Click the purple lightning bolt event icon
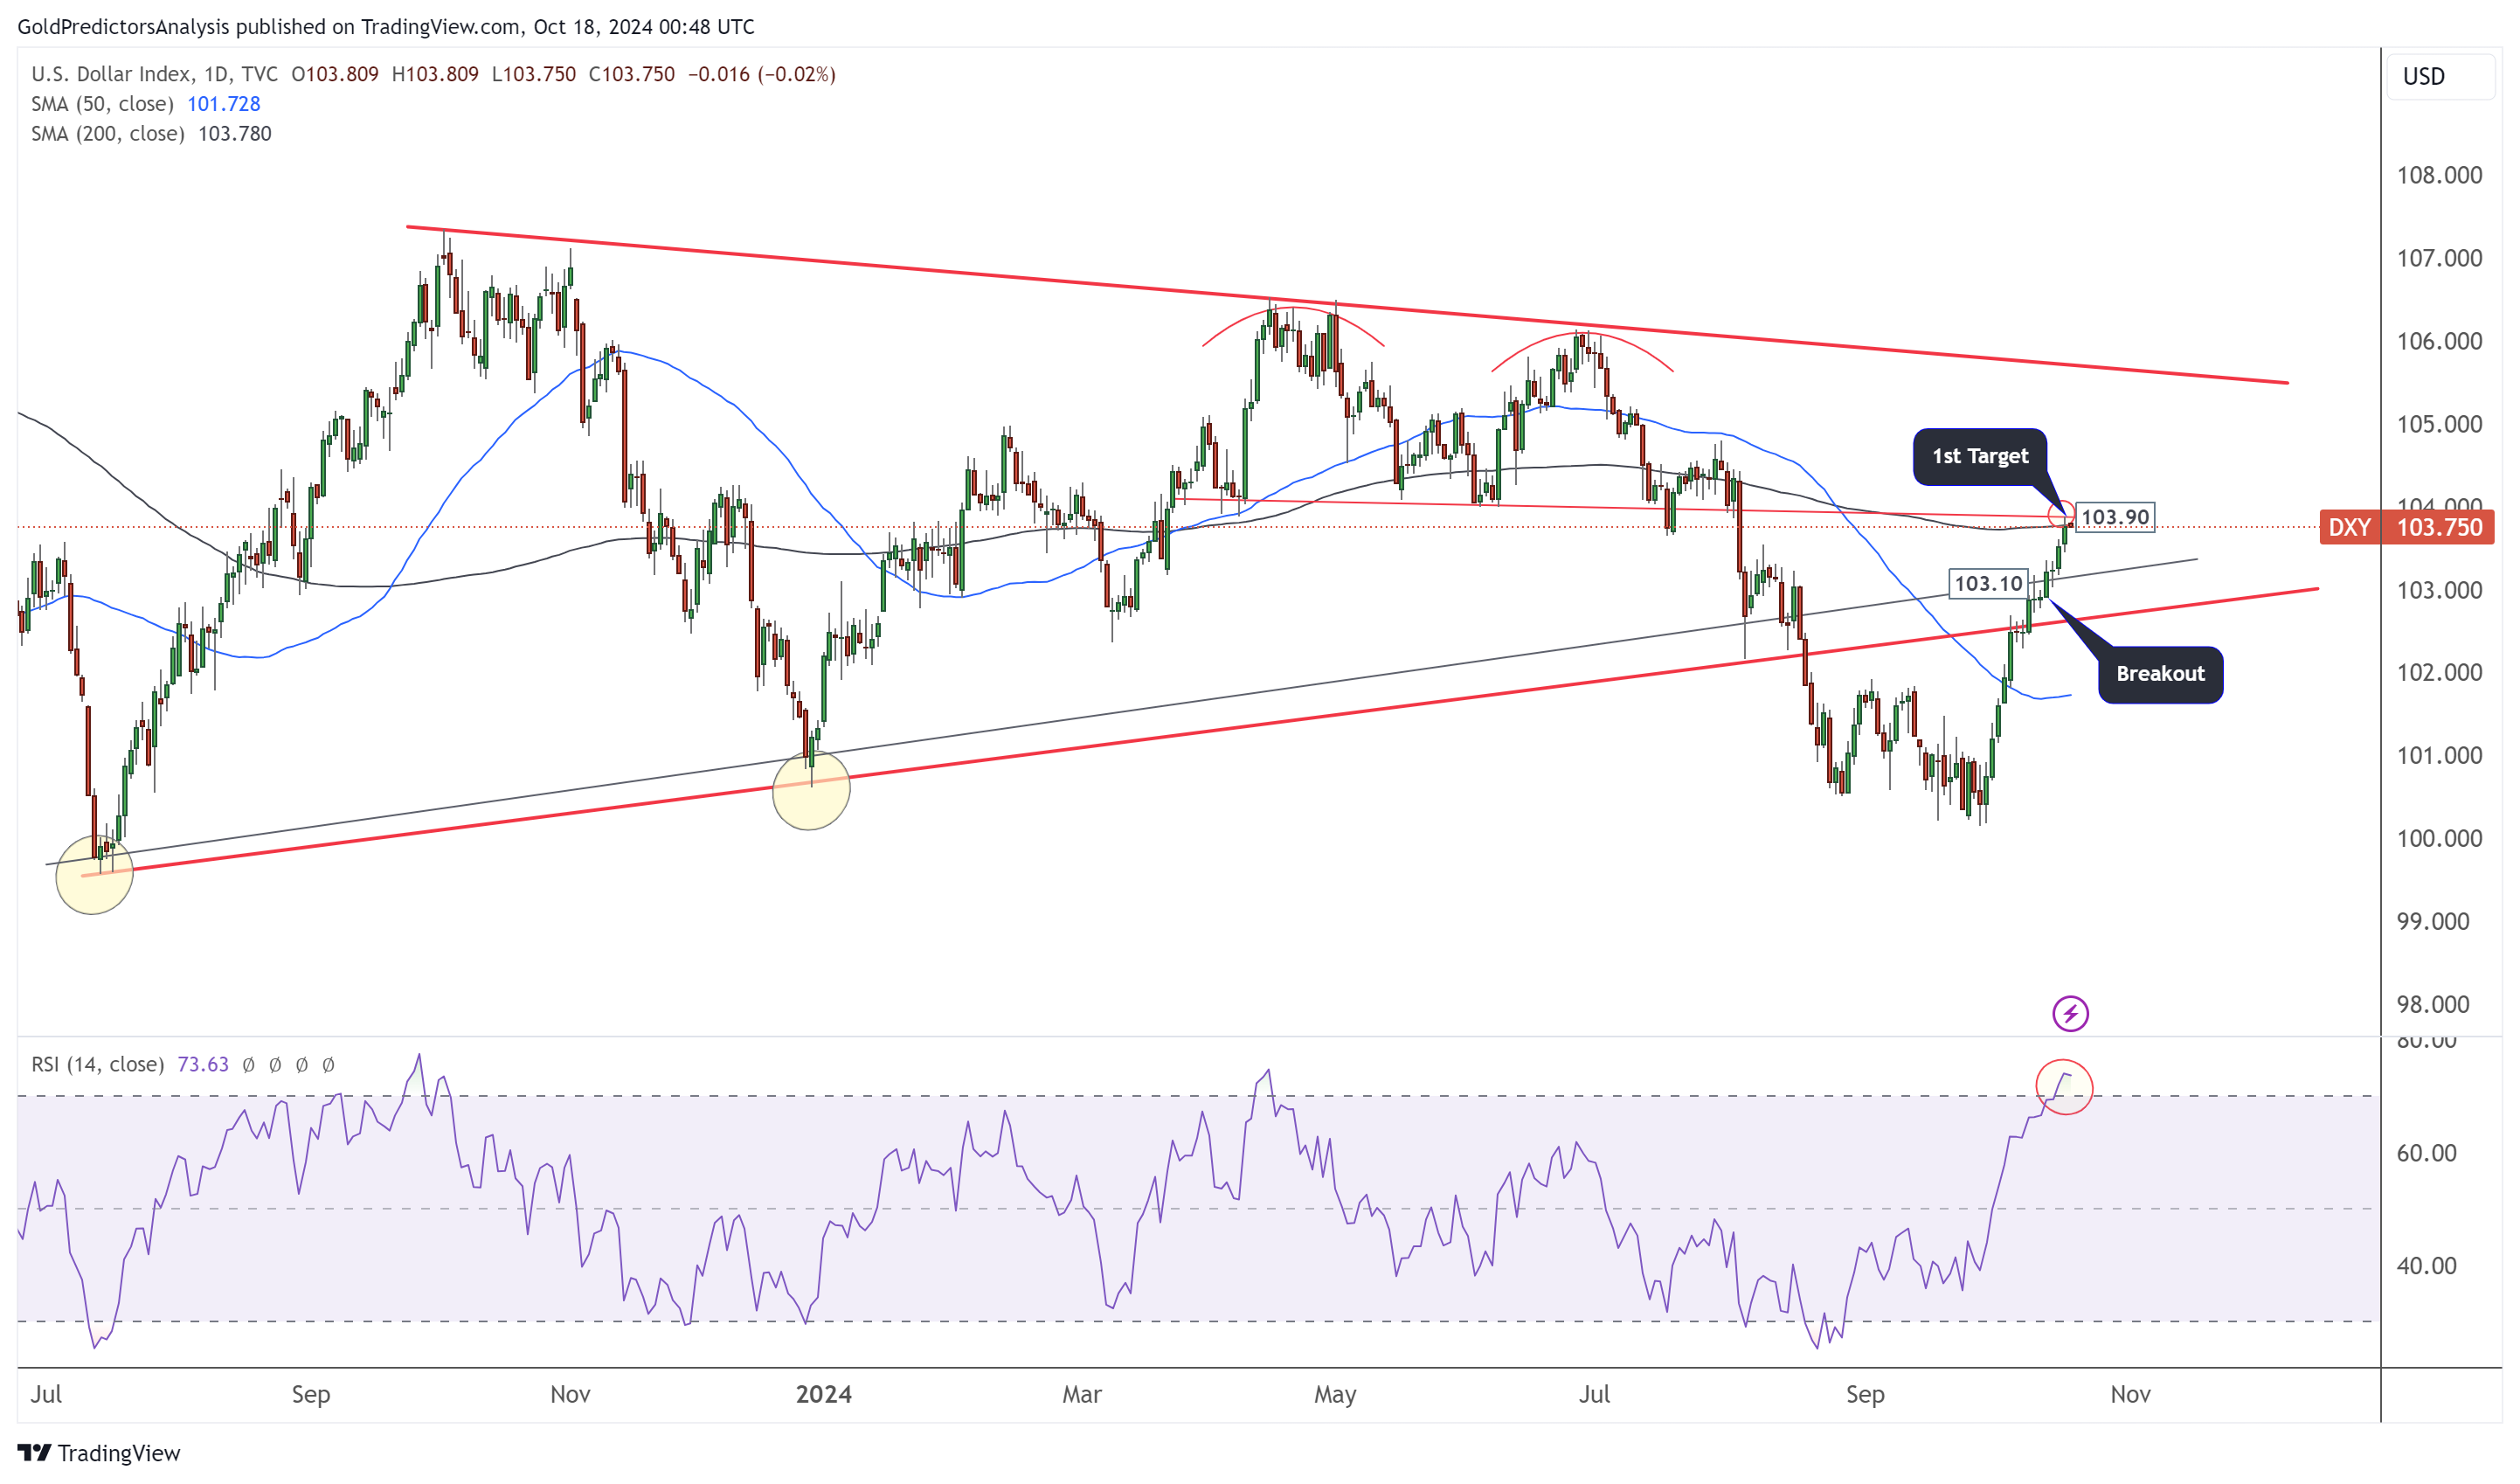The image size is (2520, 1484). (x=2070, y=1013)
